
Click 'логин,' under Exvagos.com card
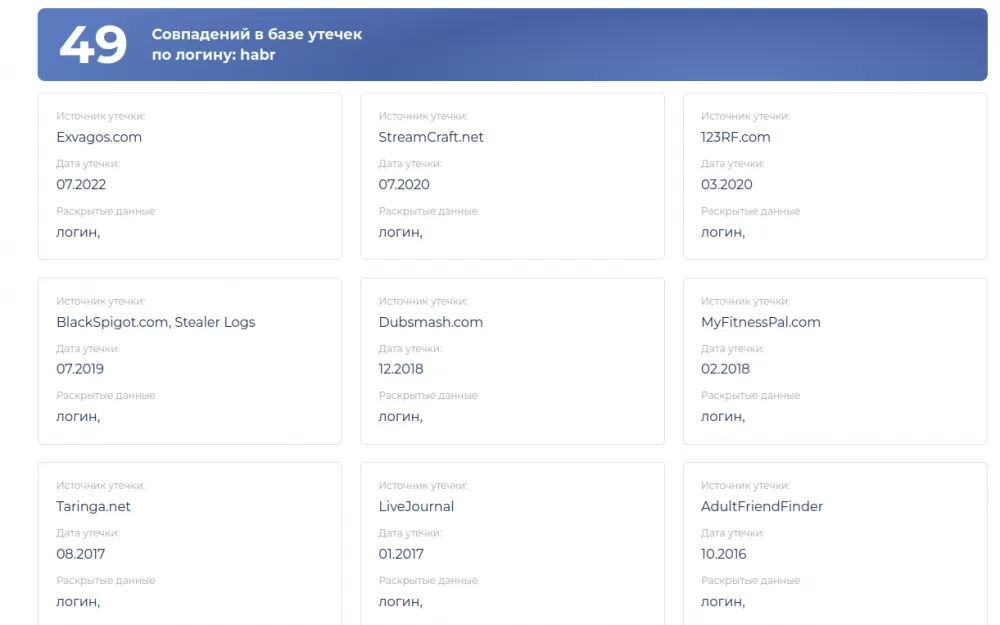[78, 232]
